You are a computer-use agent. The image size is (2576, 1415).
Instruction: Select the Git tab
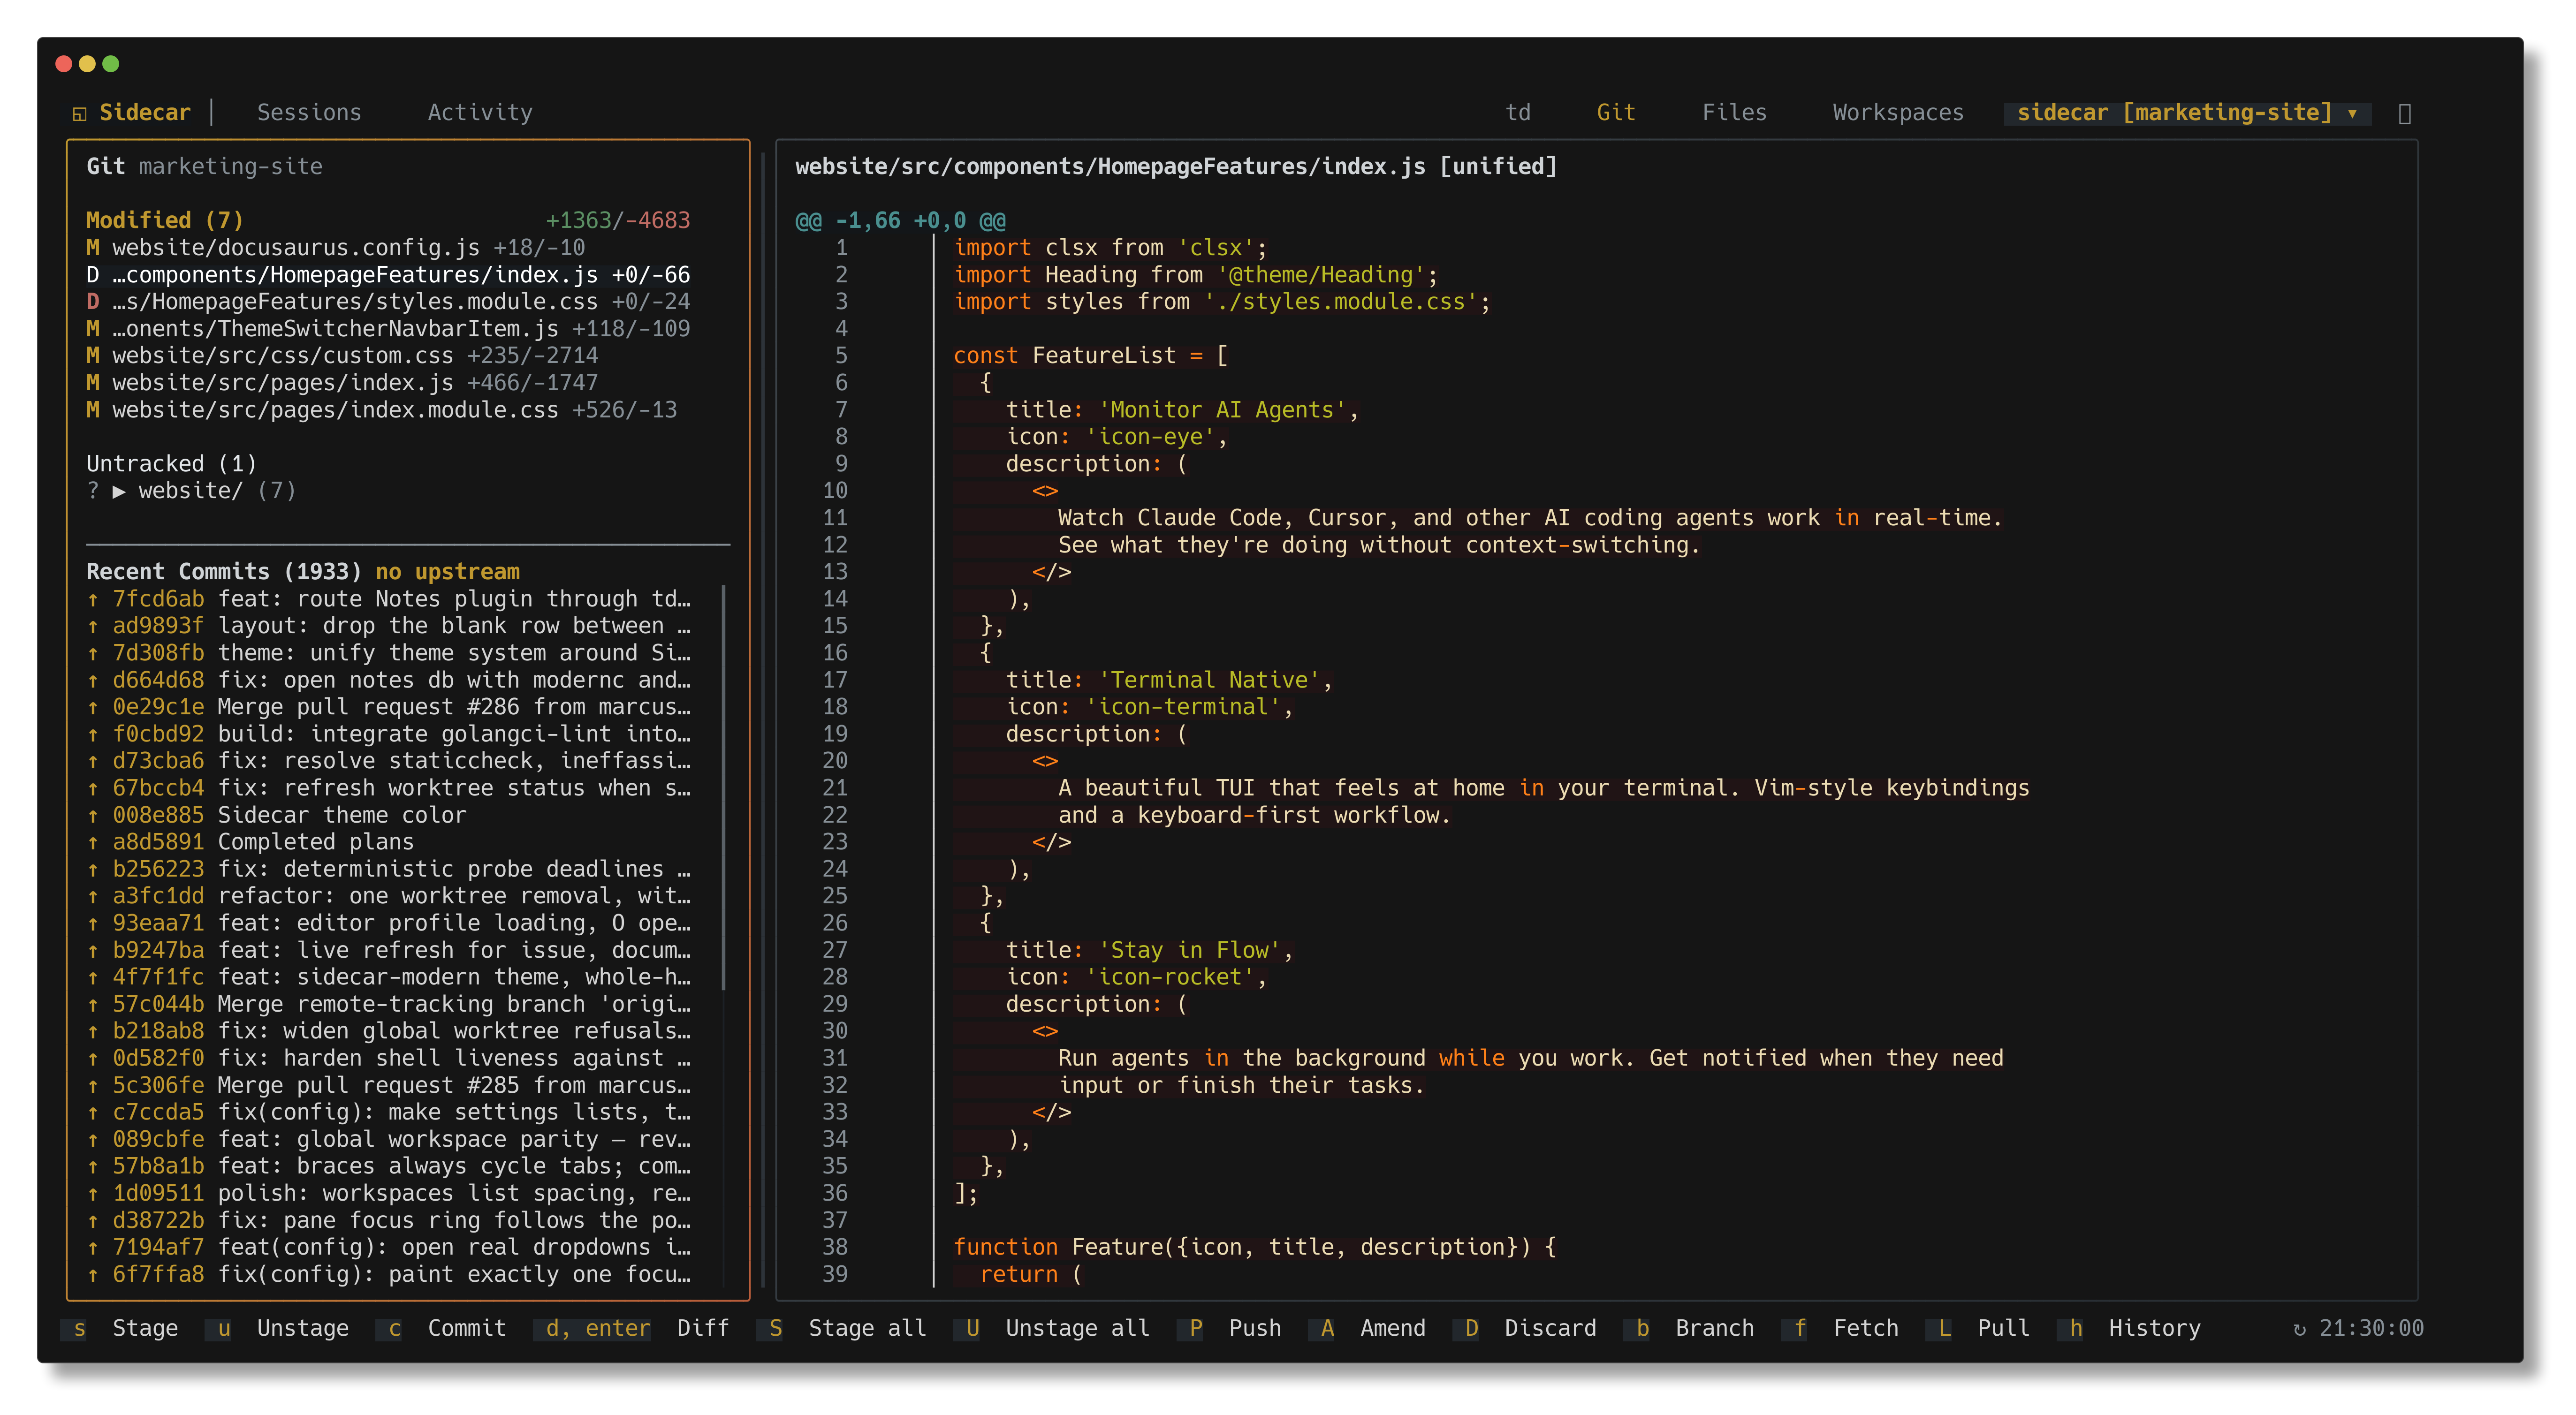click(x=1615, y=112)
